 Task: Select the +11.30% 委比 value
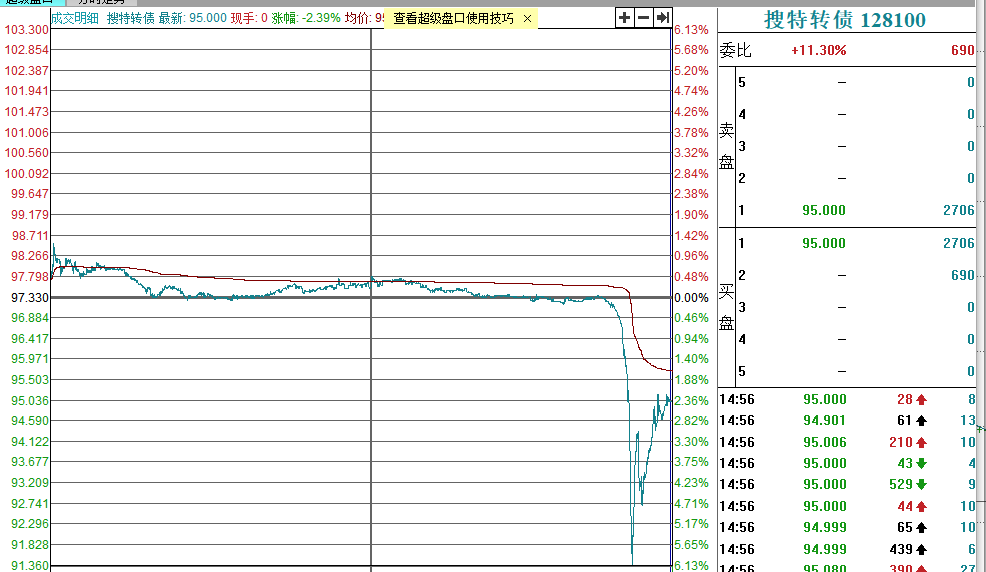[x=818, y=50]
